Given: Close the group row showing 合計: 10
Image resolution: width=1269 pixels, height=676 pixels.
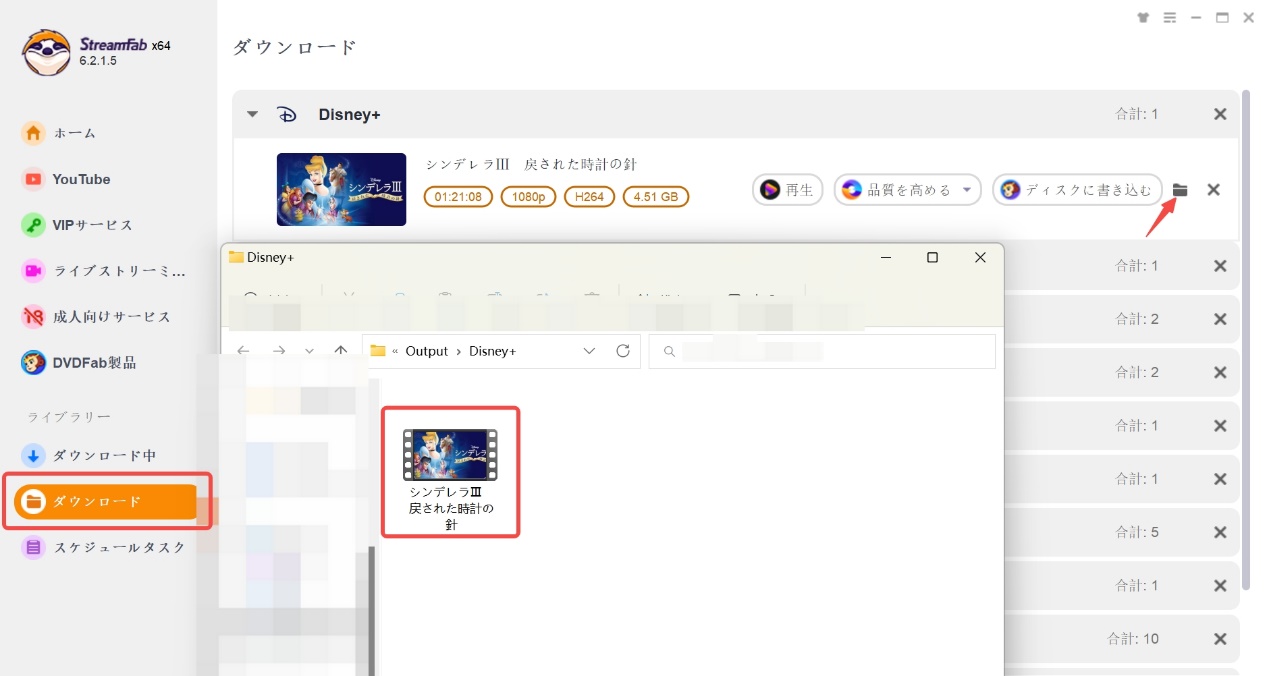Looking at the screenshot, I should pos(1220,639).
